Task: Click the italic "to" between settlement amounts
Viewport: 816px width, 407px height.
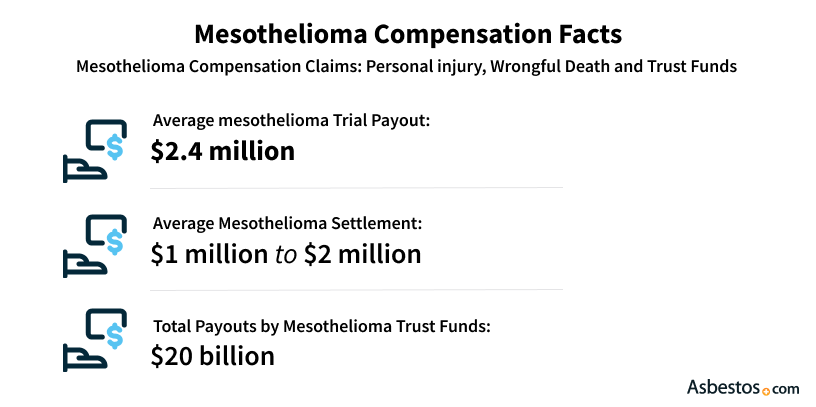Action: [x=285, y=255]
